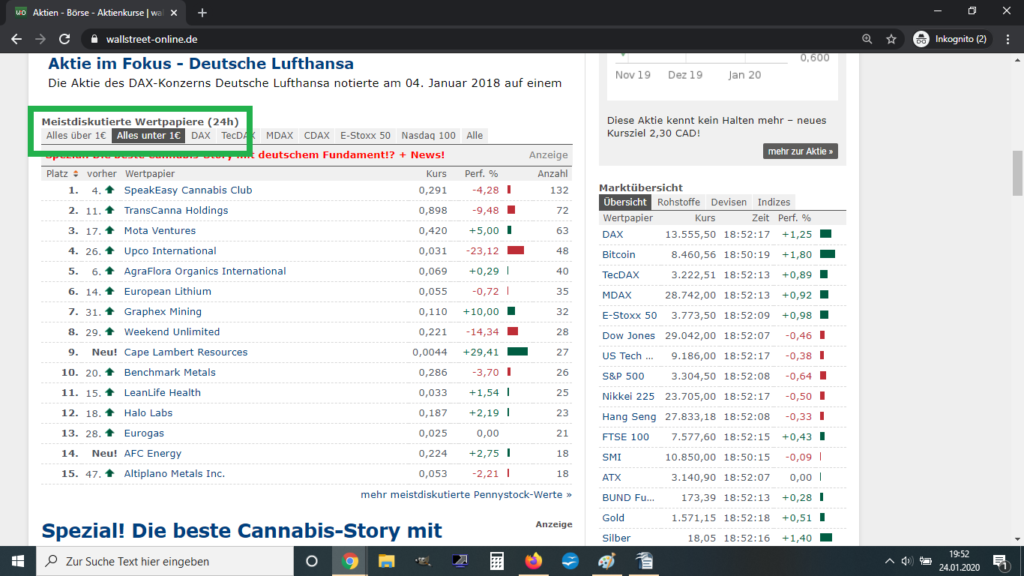
Task: Click the forward navigation arrow
Action: [40, 39]
